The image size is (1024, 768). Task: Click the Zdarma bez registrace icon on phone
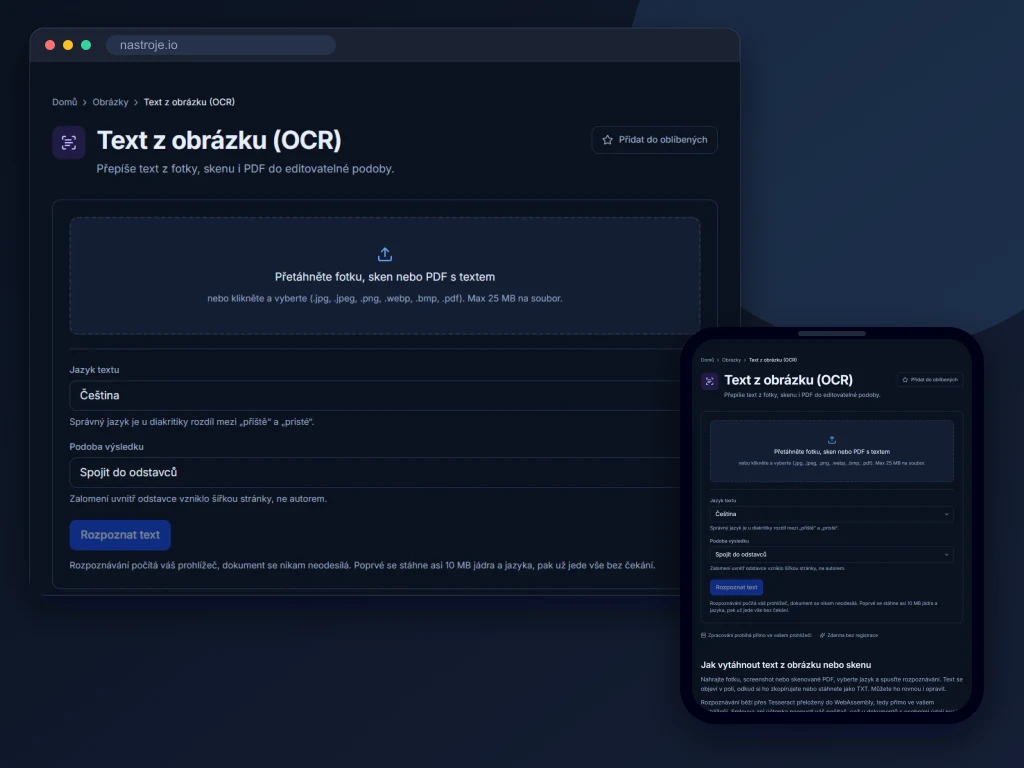click(822, 635)
